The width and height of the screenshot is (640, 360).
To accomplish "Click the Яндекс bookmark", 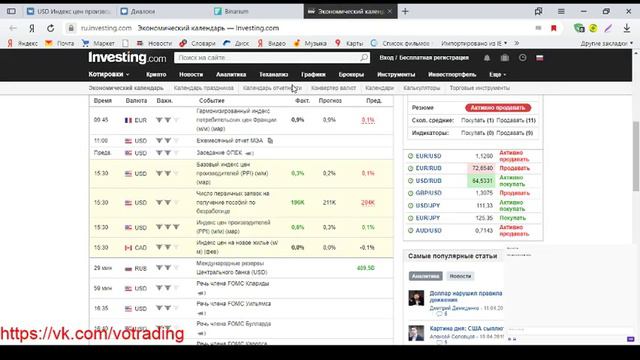I will point(23,43).
